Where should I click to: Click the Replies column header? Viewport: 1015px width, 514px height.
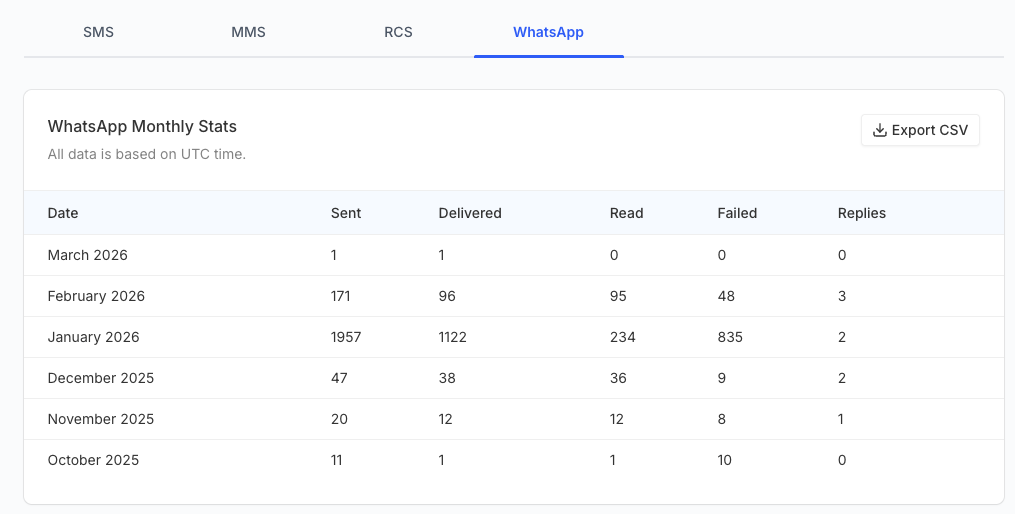[862, 213]
